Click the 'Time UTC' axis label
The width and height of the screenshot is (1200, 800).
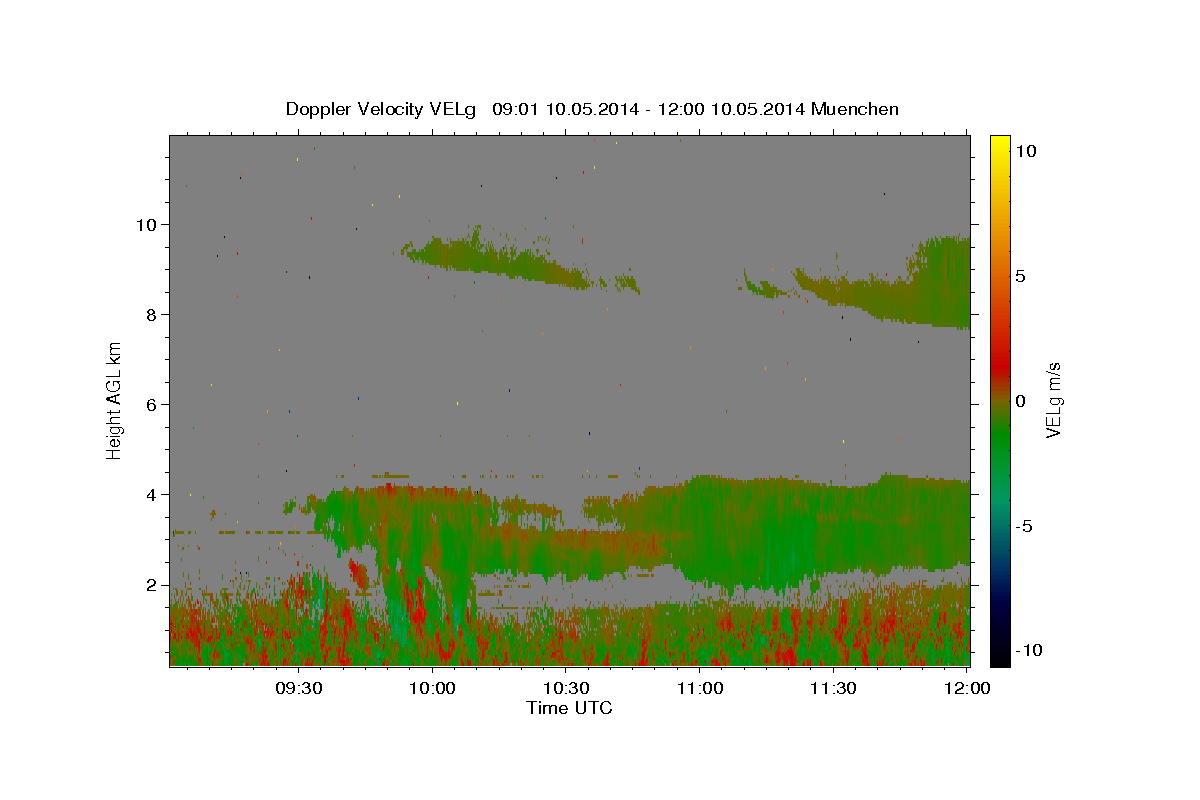tap(569, 708)
